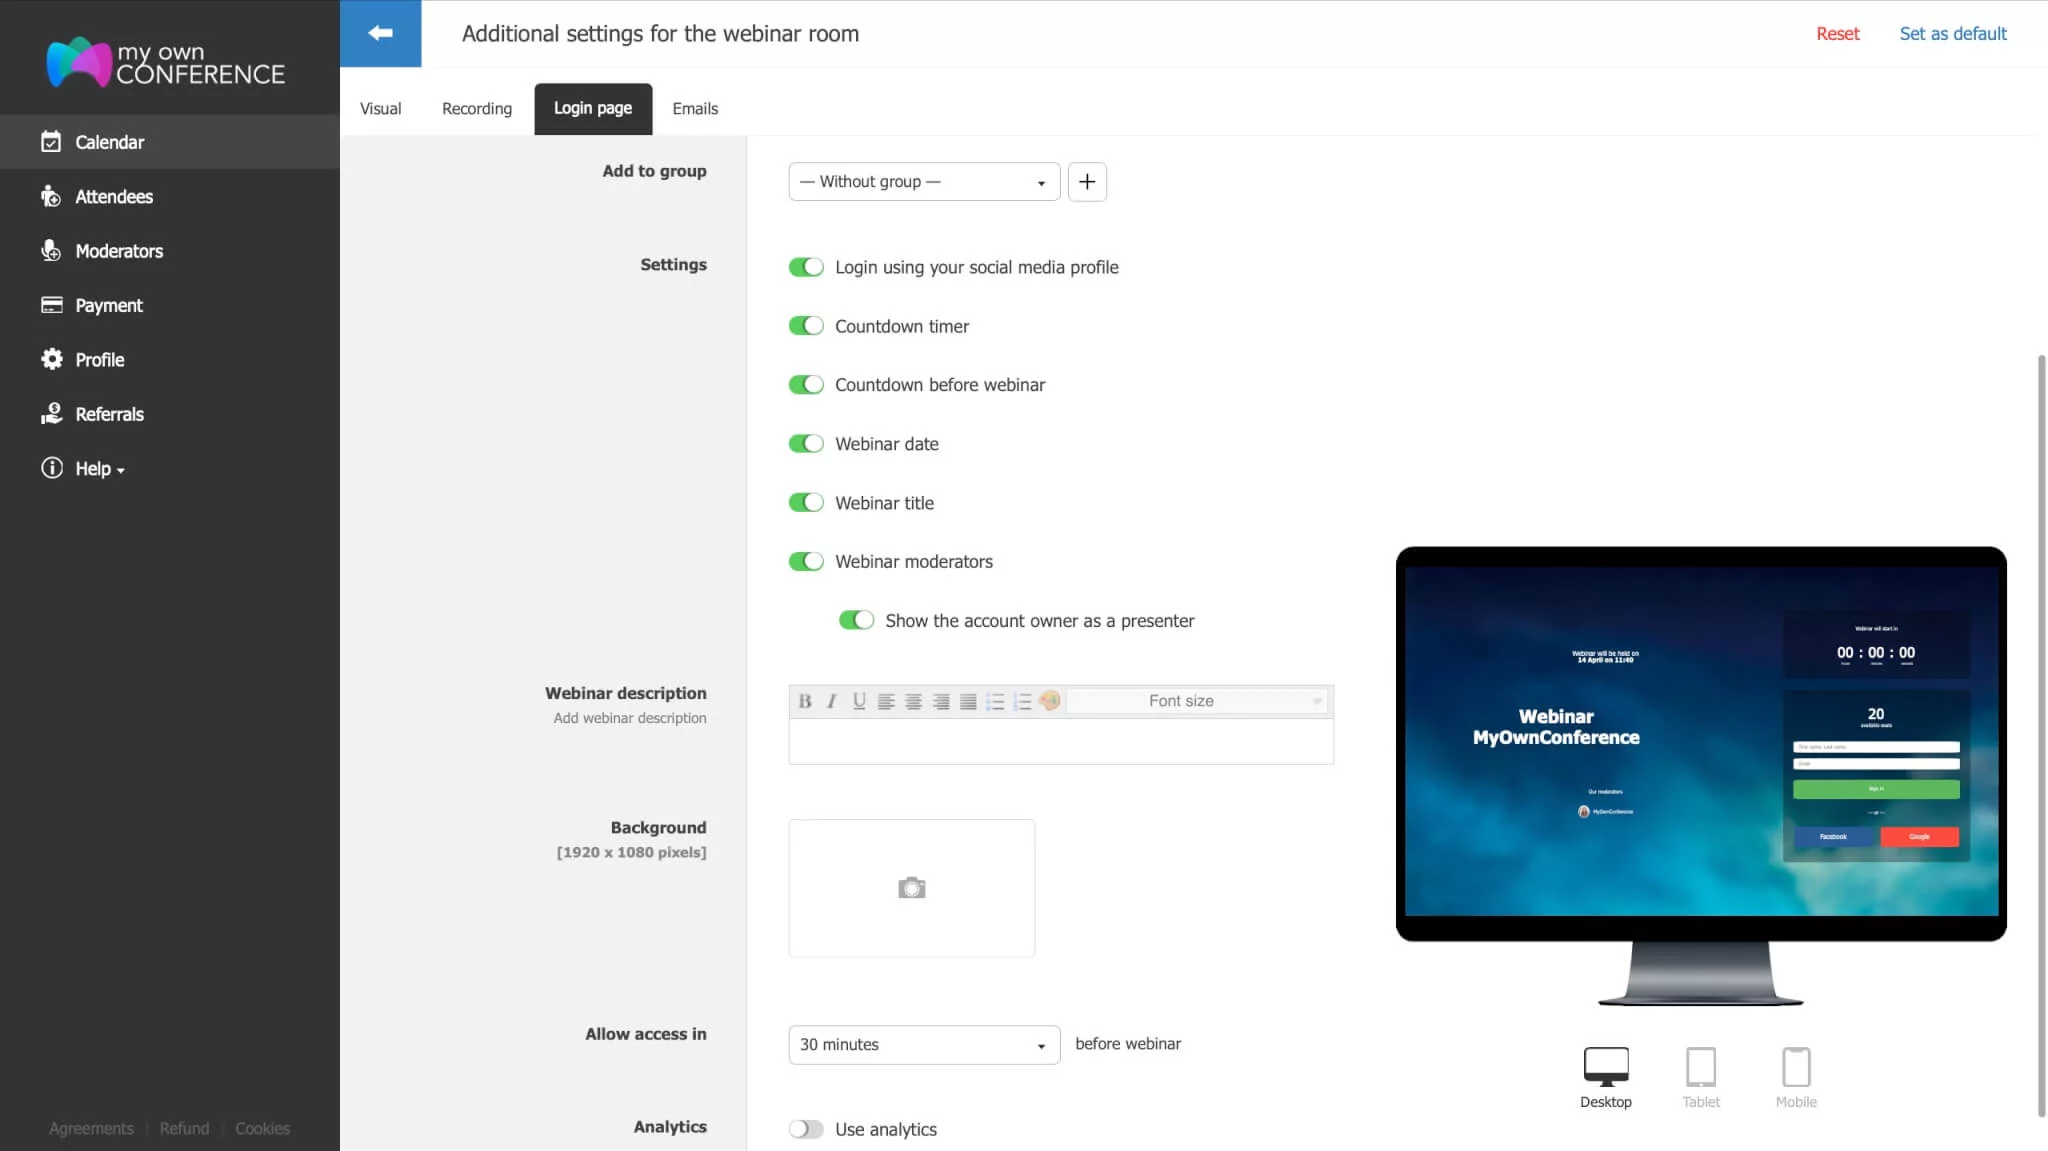This screenshot has width=2048, height=1151.
Task: Select the Tablet preview icon
Action: point(1700,1072)
